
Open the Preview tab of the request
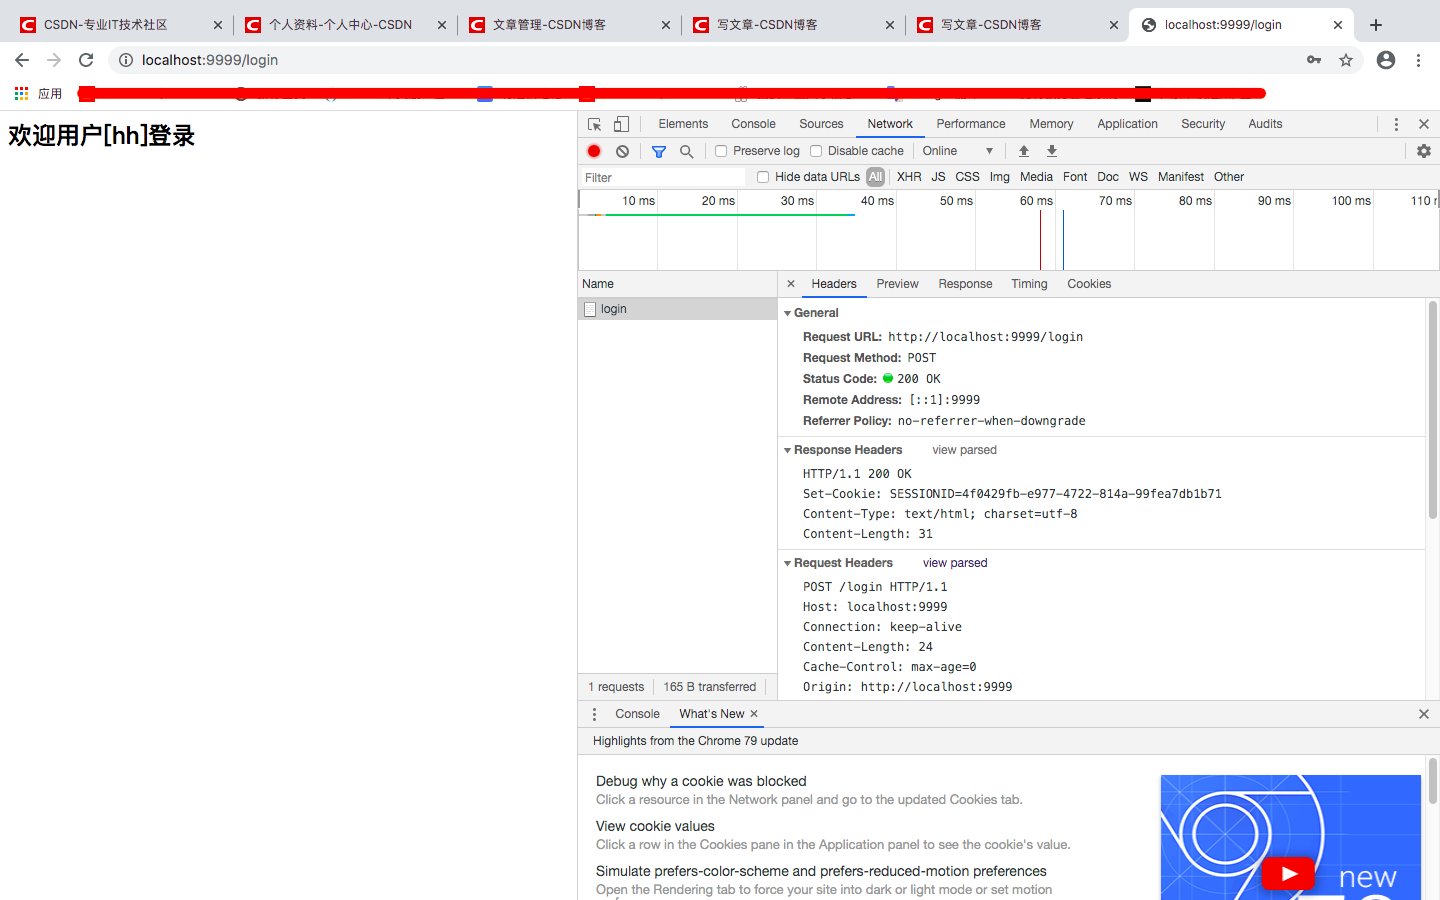tap(897, 284)
